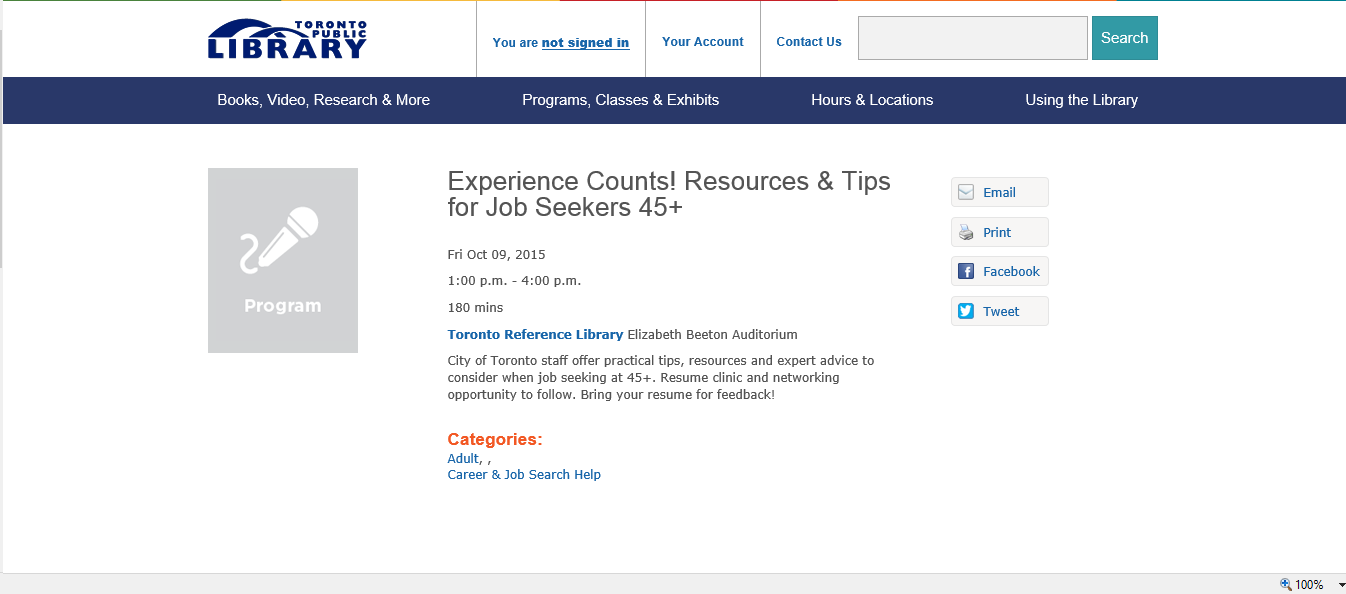The height and width of the screenshot is (594, 1346).
Task: Open the Contact Us link
Action: click(x=809, y=42)
